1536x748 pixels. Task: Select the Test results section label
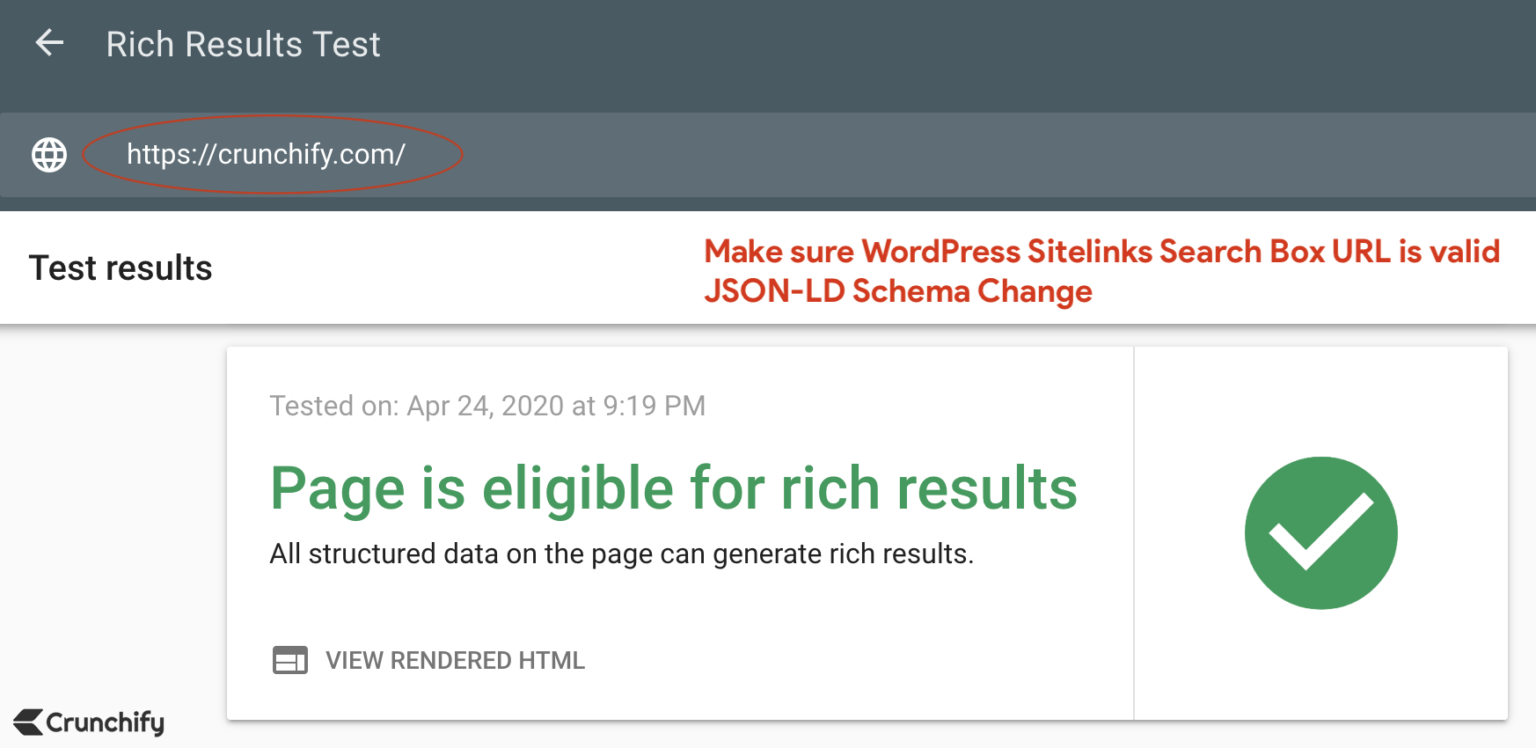pos(120,267)
